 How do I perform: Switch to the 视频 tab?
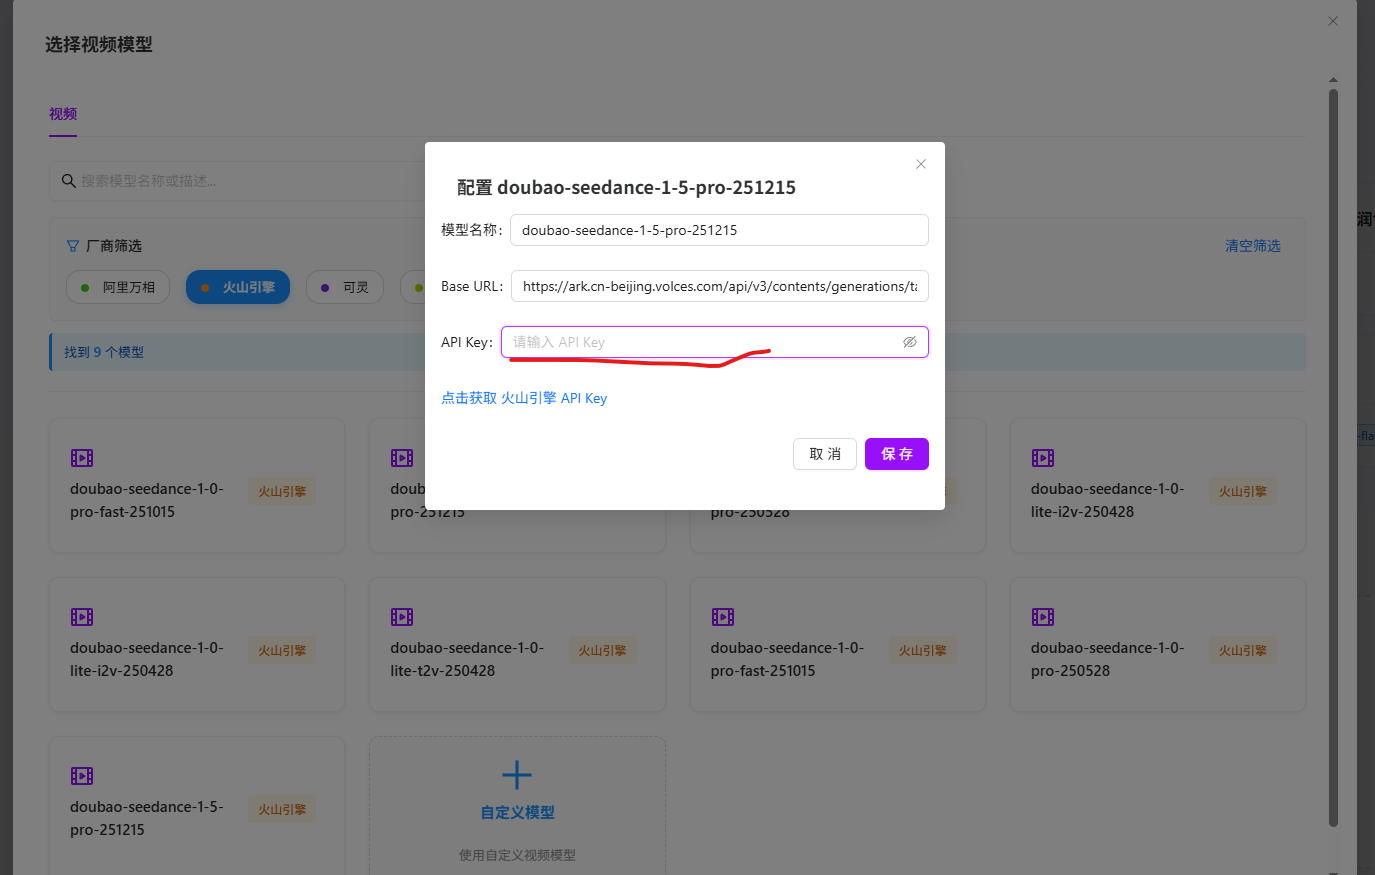coord(63,114)
